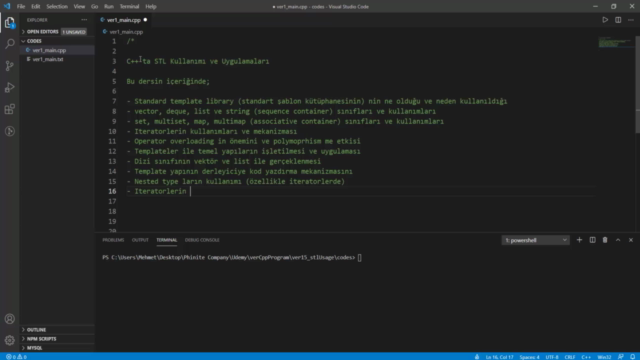Click the editor vertical scrollbar

tap(637, 84)
